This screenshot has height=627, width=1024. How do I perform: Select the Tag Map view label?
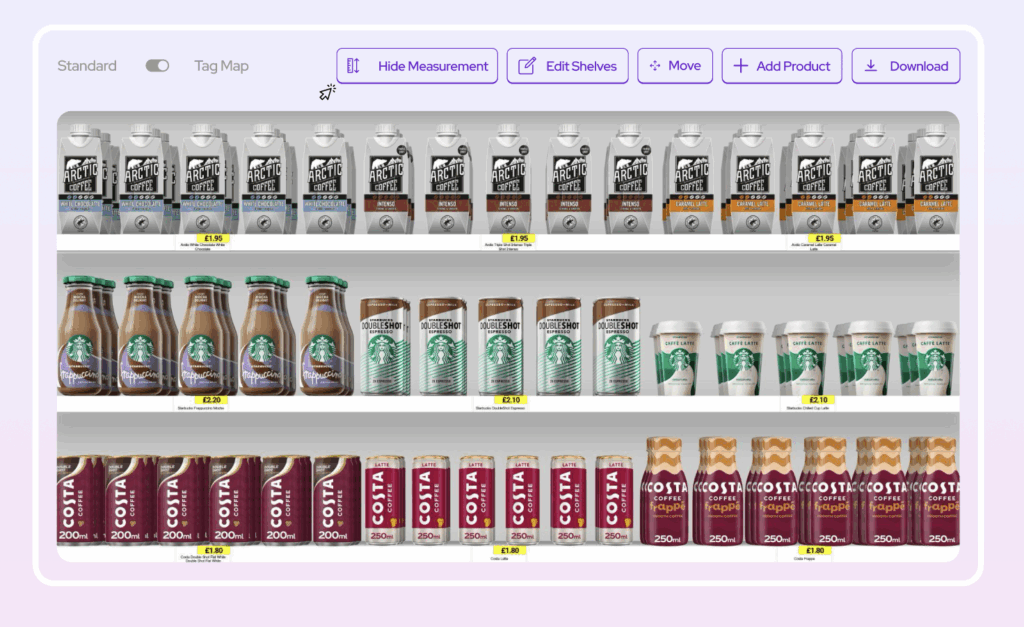pyautogui.click(x=221, y=66)
